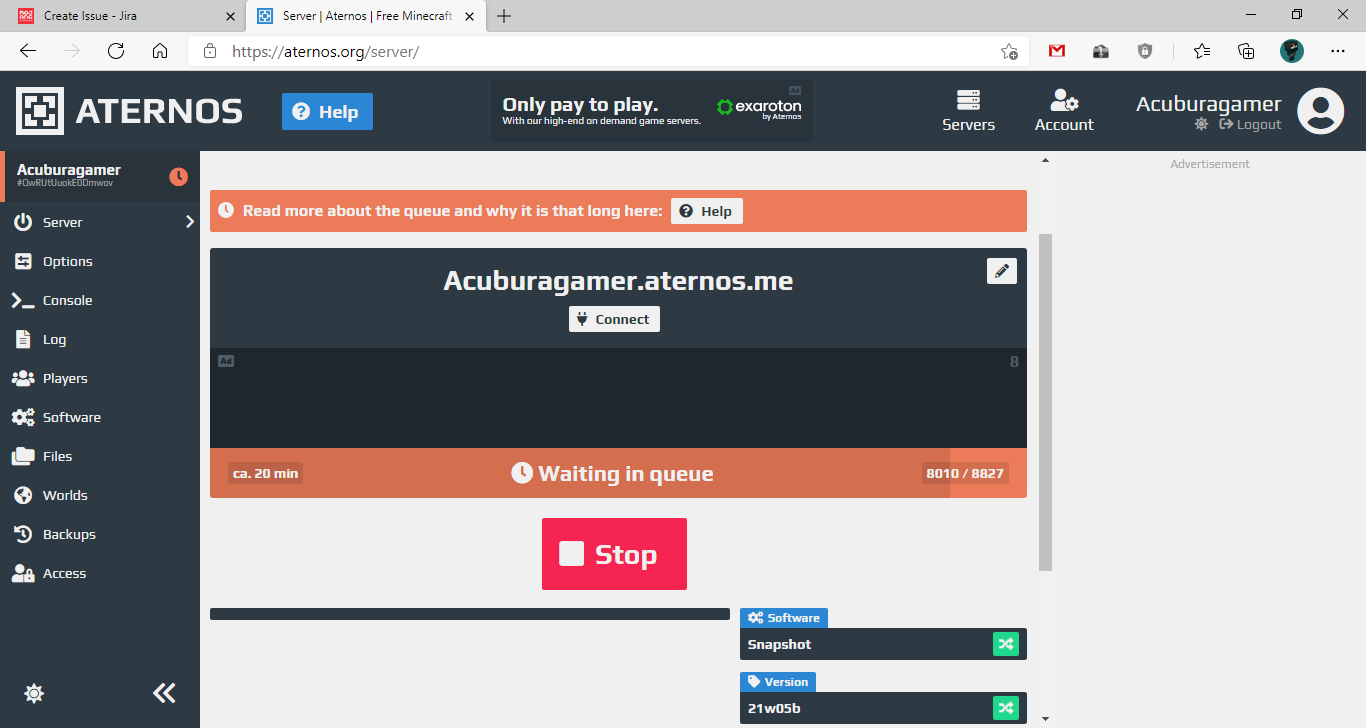1366x728 pixels.
Task: Open a new browser tab
Action: click(x=504, y=16)
